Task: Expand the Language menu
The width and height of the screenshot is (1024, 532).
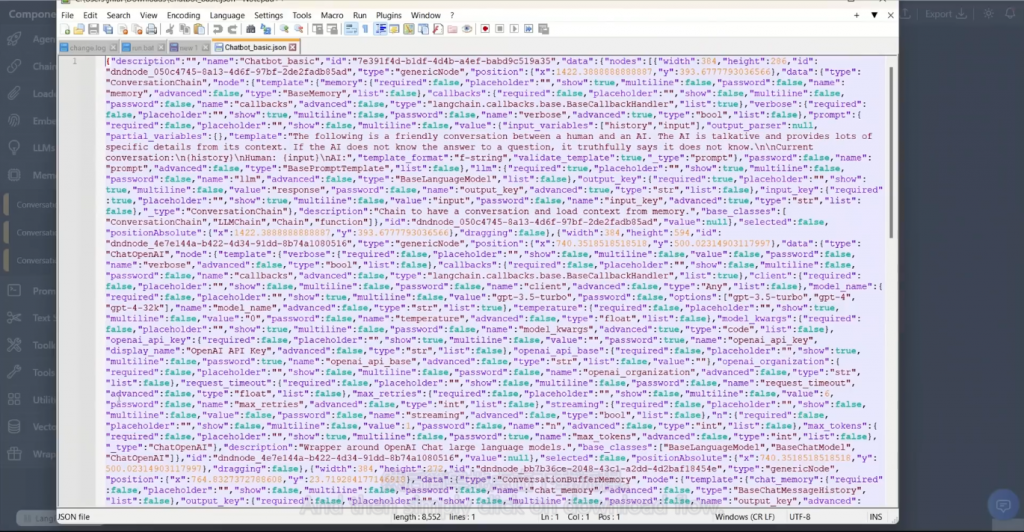Action: (x=227, y=16)
